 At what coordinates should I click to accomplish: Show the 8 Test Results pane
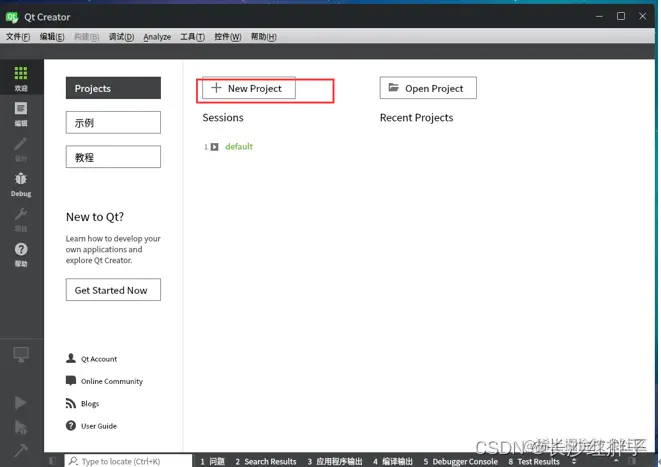(x=534, y=462)
